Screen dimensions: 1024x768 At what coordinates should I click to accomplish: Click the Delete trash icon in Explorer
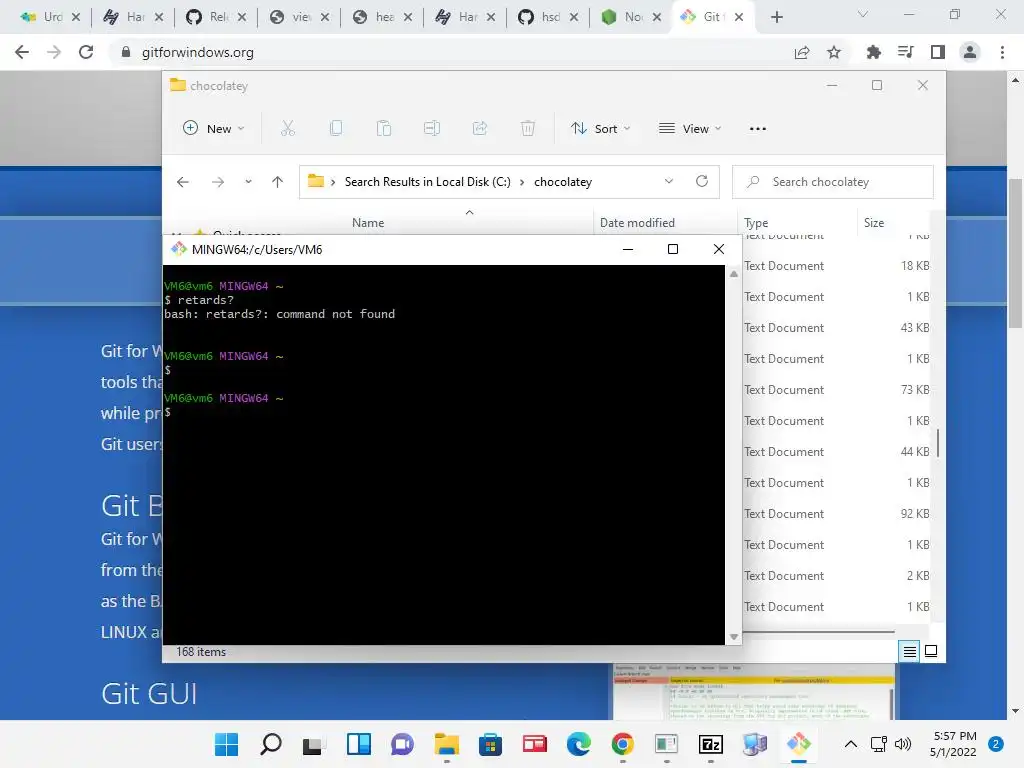click(528, 129)
